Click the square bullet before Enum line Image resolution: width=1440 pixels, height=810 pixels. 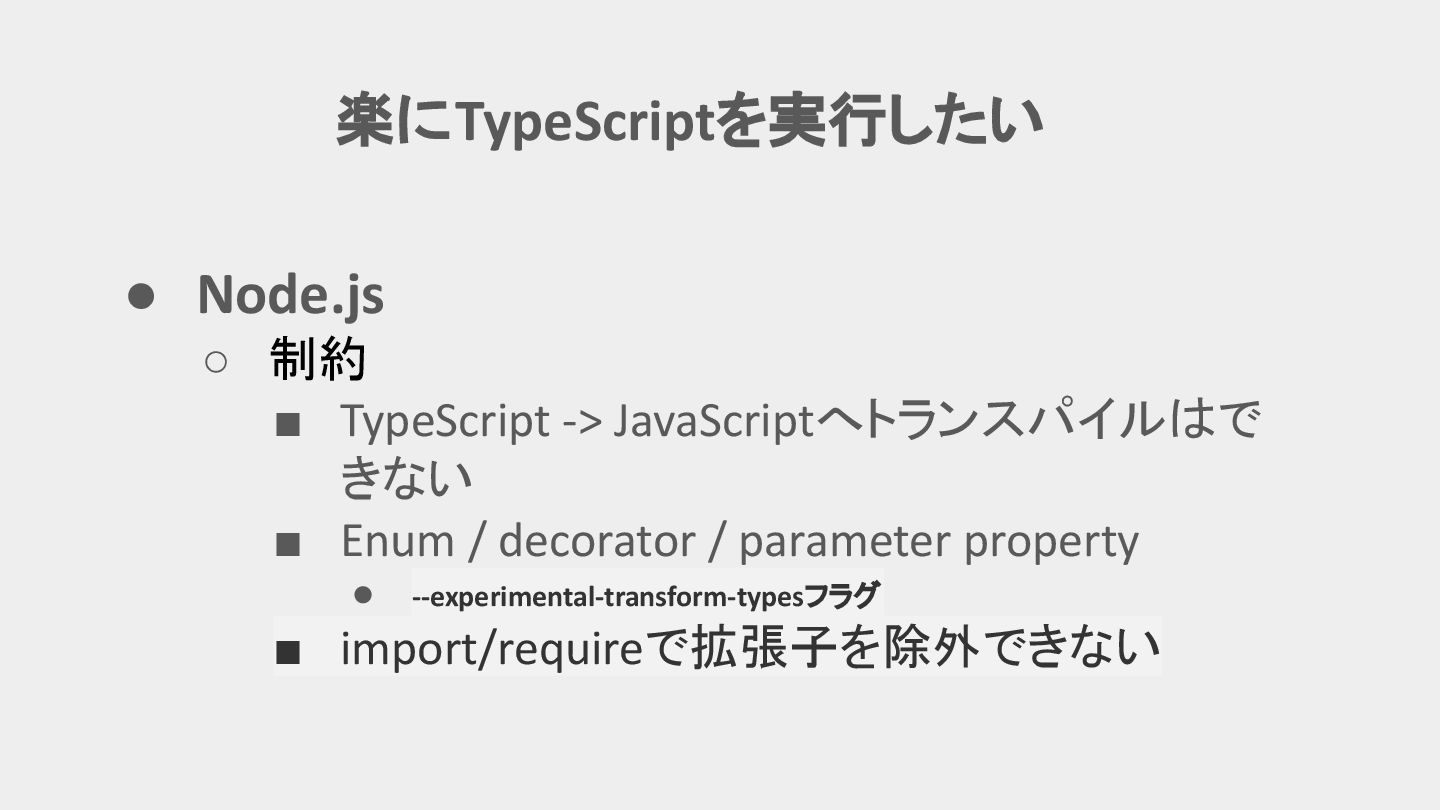(288, 544)
